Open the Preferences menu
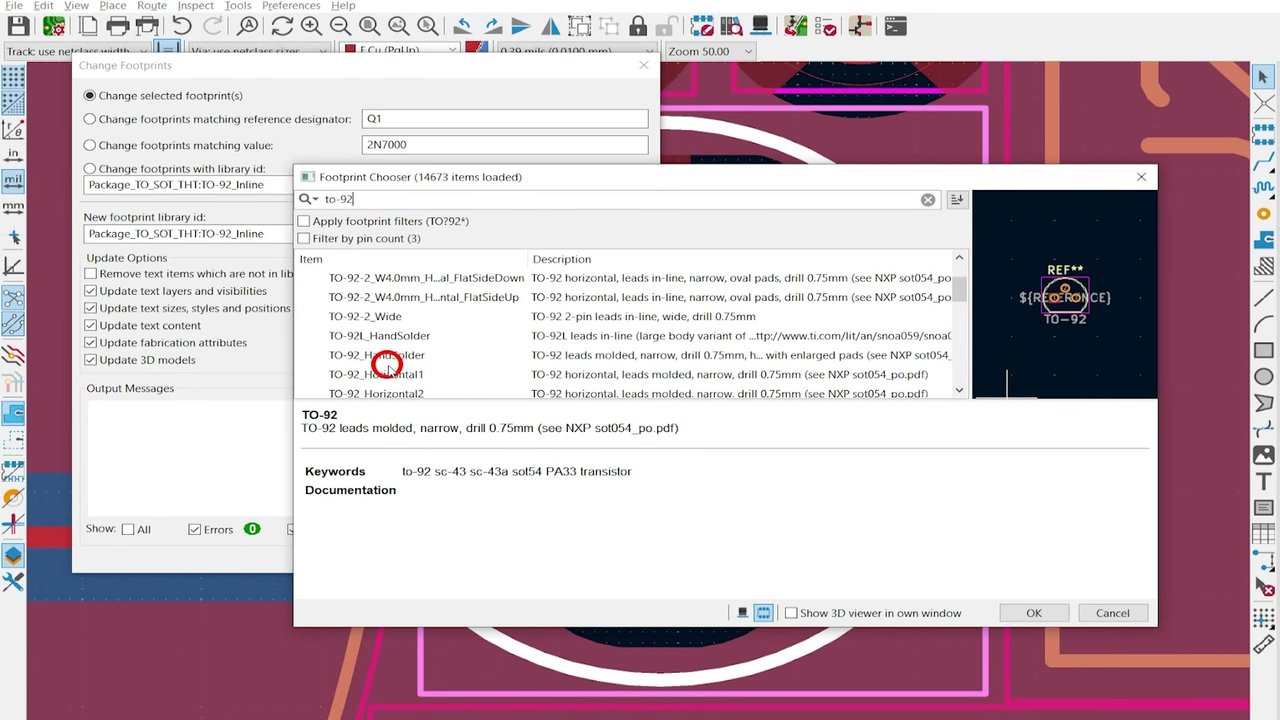The height and width of the screenshot is (720, 1280). coord(291,6)
